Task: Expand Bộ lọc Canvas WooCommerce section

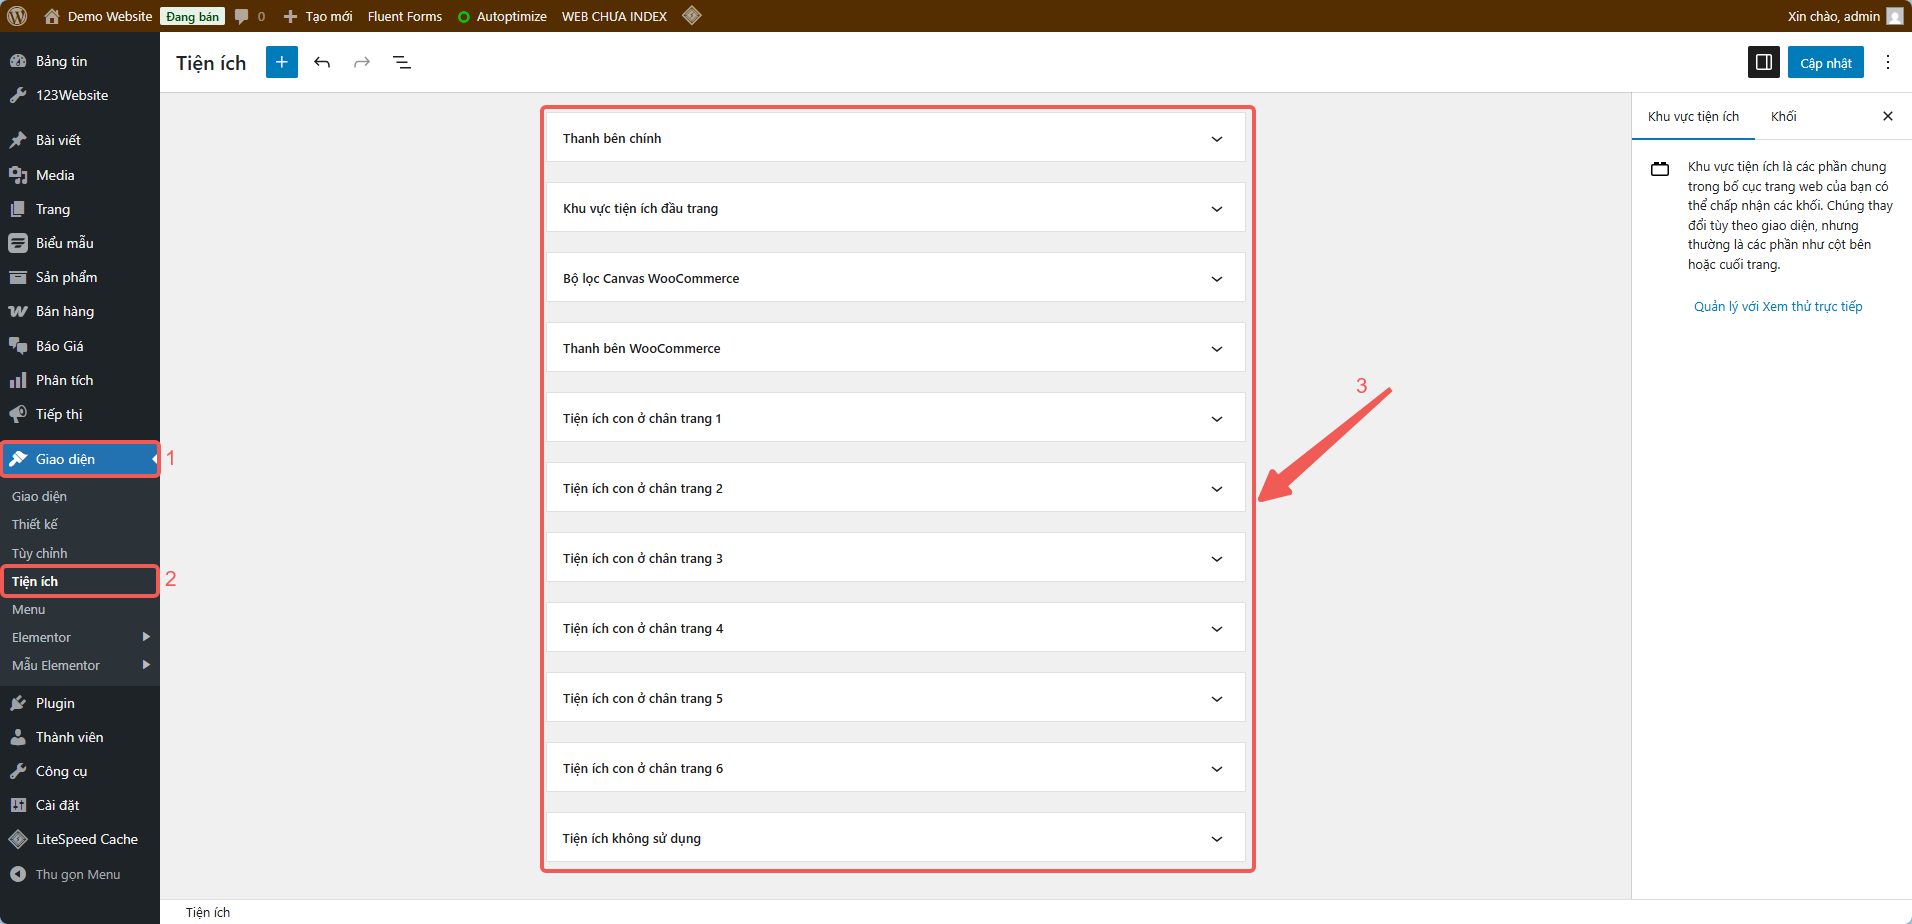Action: tap(1216, 279)
